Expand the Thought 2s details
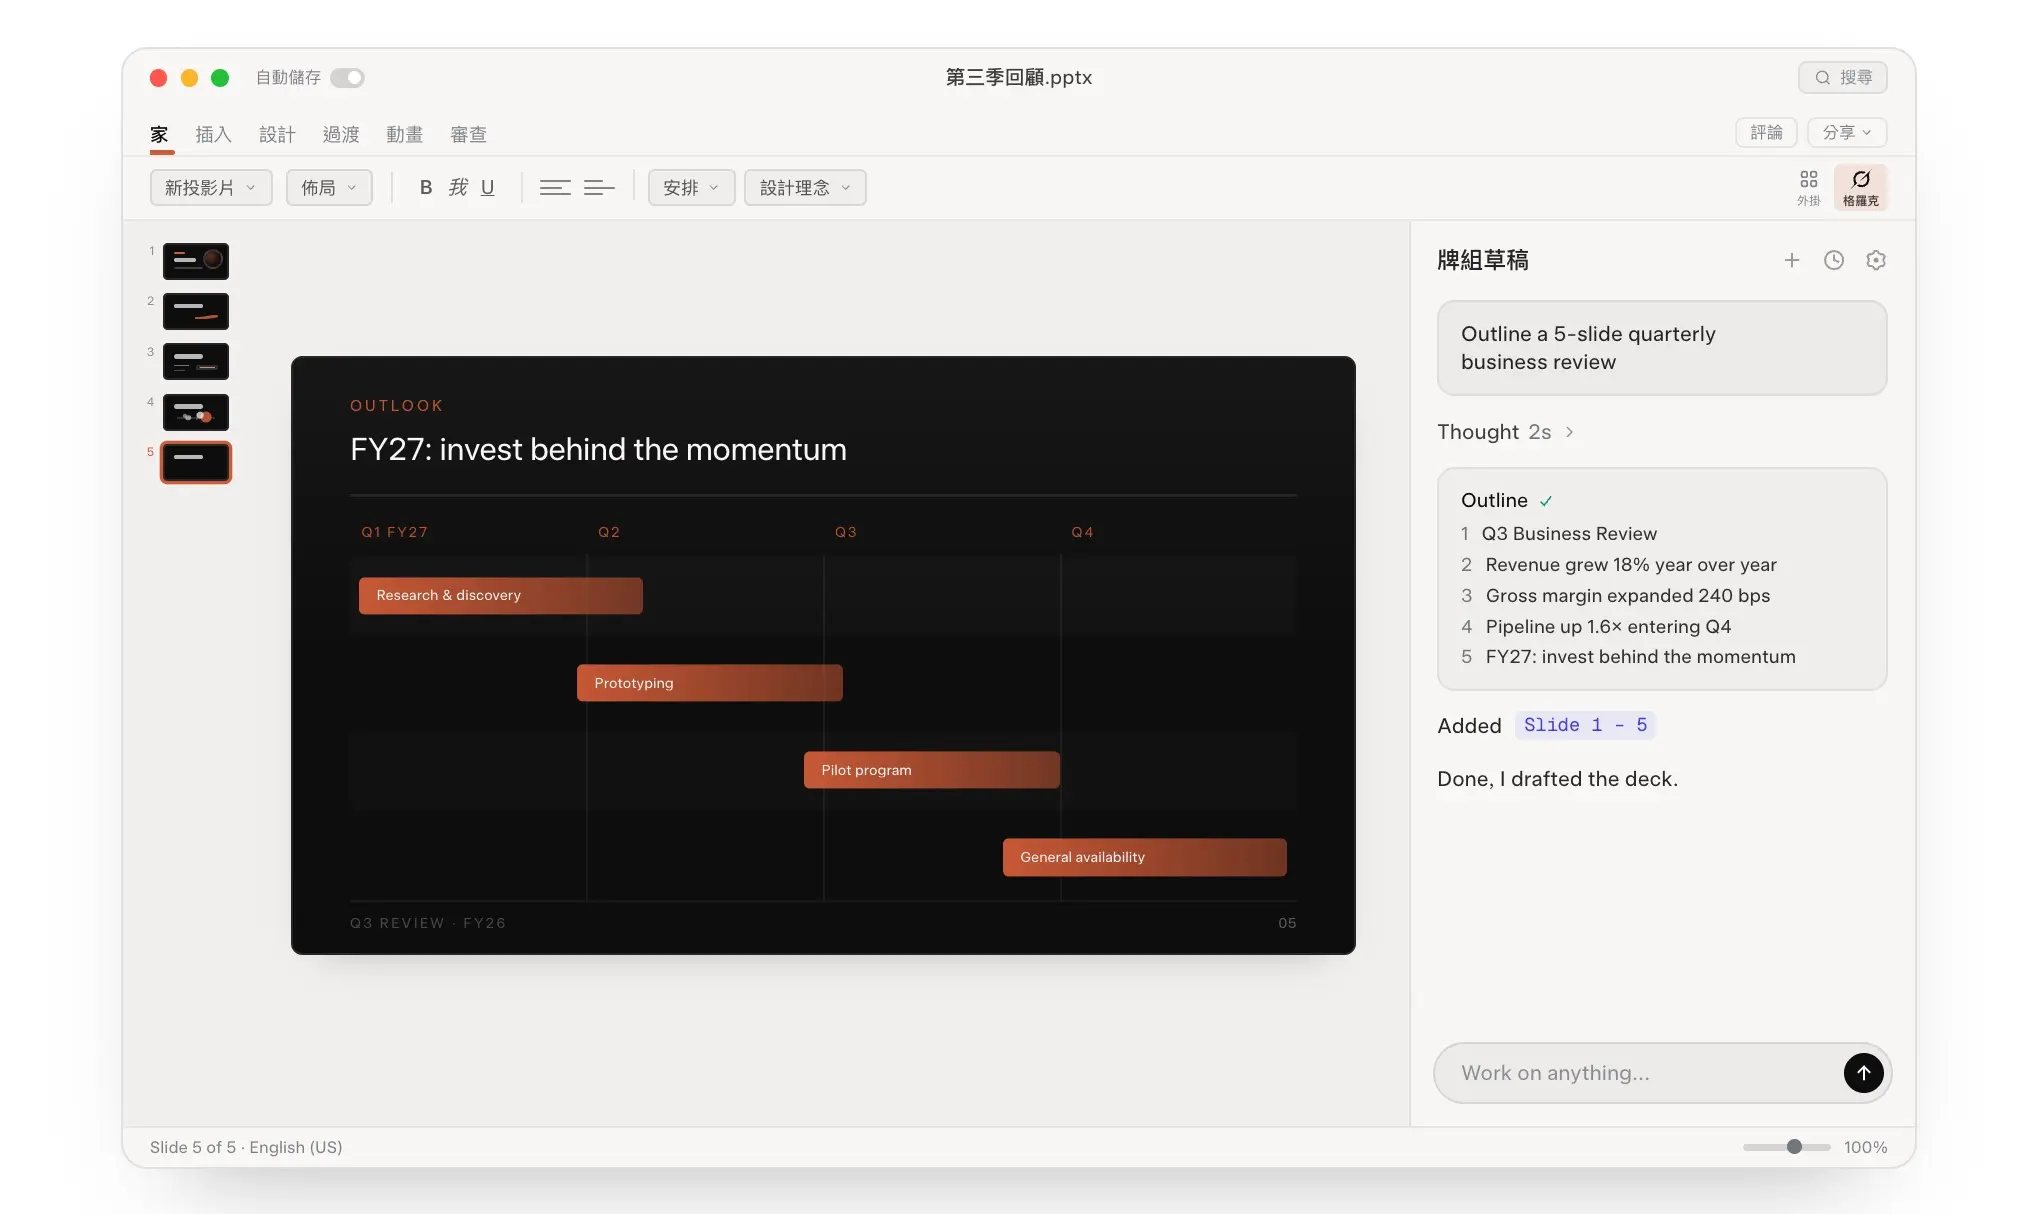Image resolution: width=2028 pixels, height=1214 pixels. (1506, 432)
